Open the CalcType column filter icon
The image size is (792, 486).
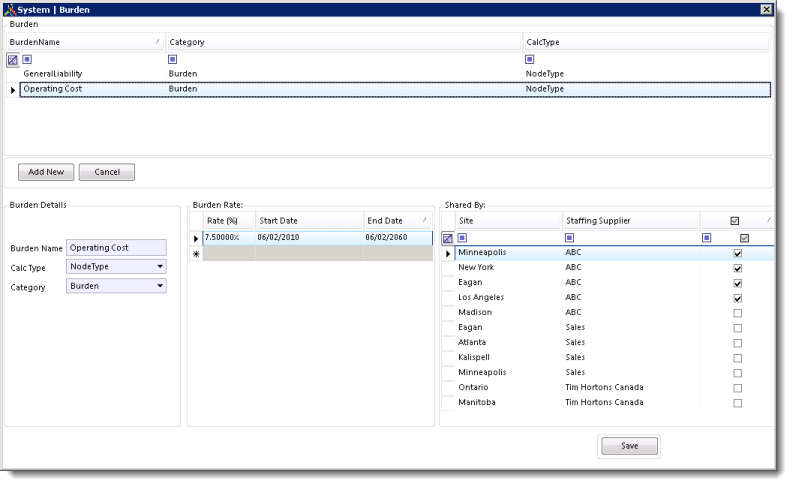tap(530, 60)
